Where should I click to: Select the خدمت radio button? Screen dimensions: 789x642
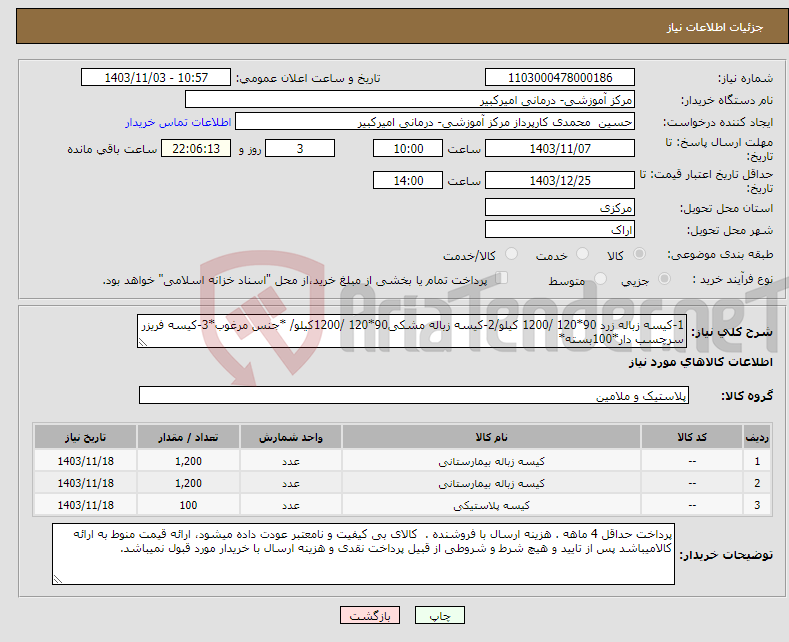pos(582,254)
